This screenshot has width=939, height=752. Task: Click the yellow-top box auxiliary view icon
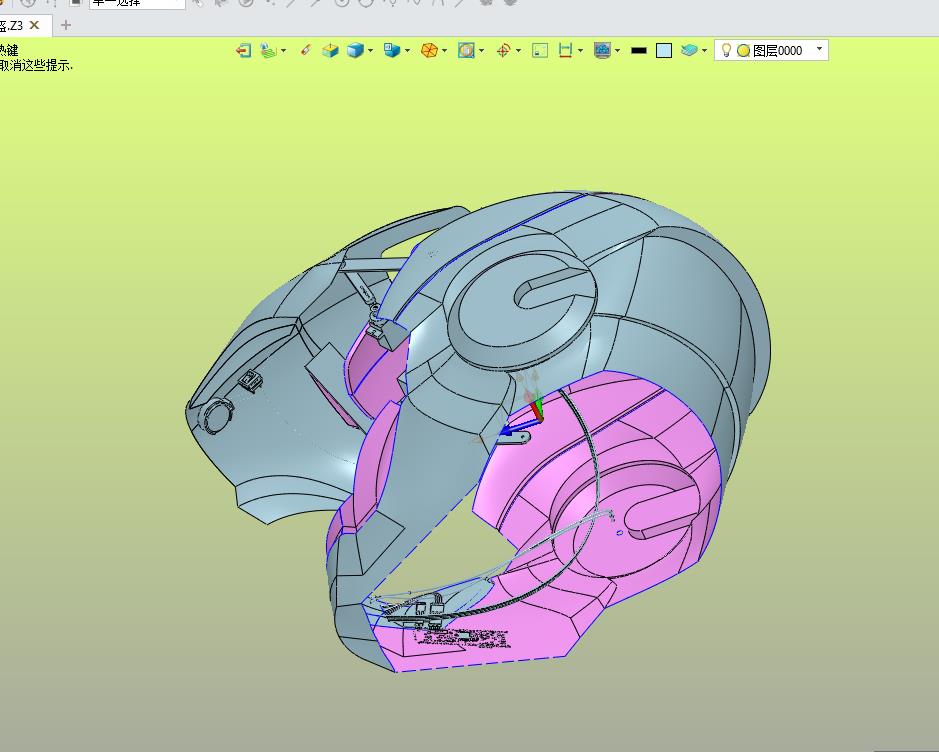[330, 51]
